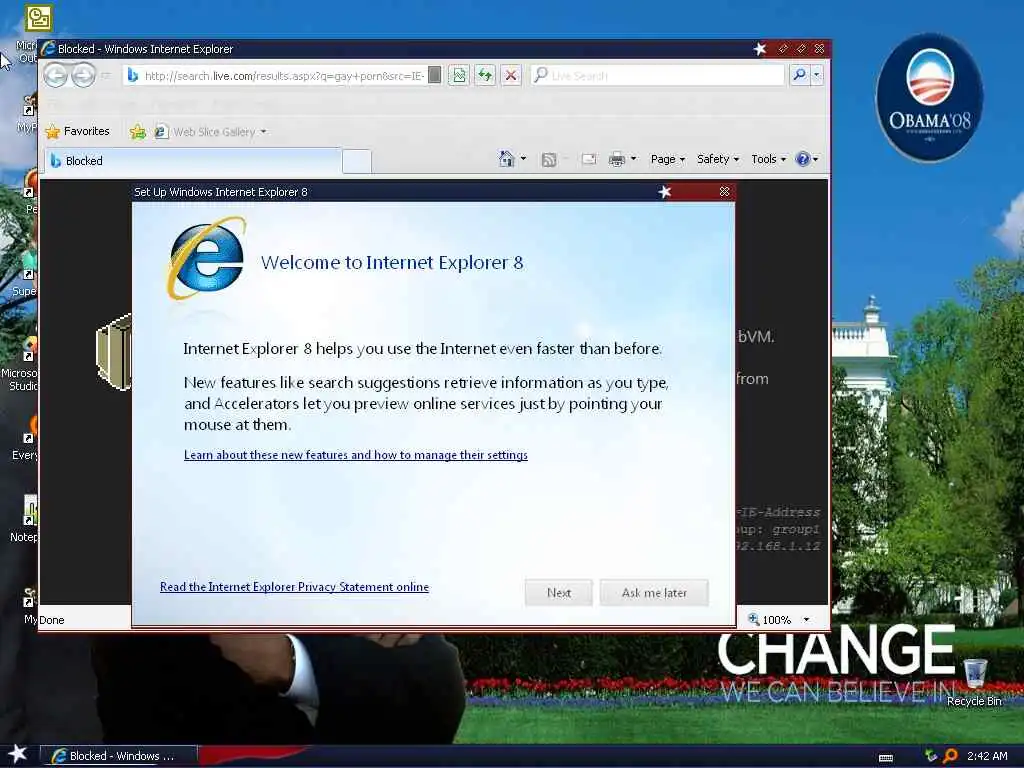Click the 2:42 AM clock in tray
The width and height of the screenshot is (1024, 768).
tap(987, 756)
